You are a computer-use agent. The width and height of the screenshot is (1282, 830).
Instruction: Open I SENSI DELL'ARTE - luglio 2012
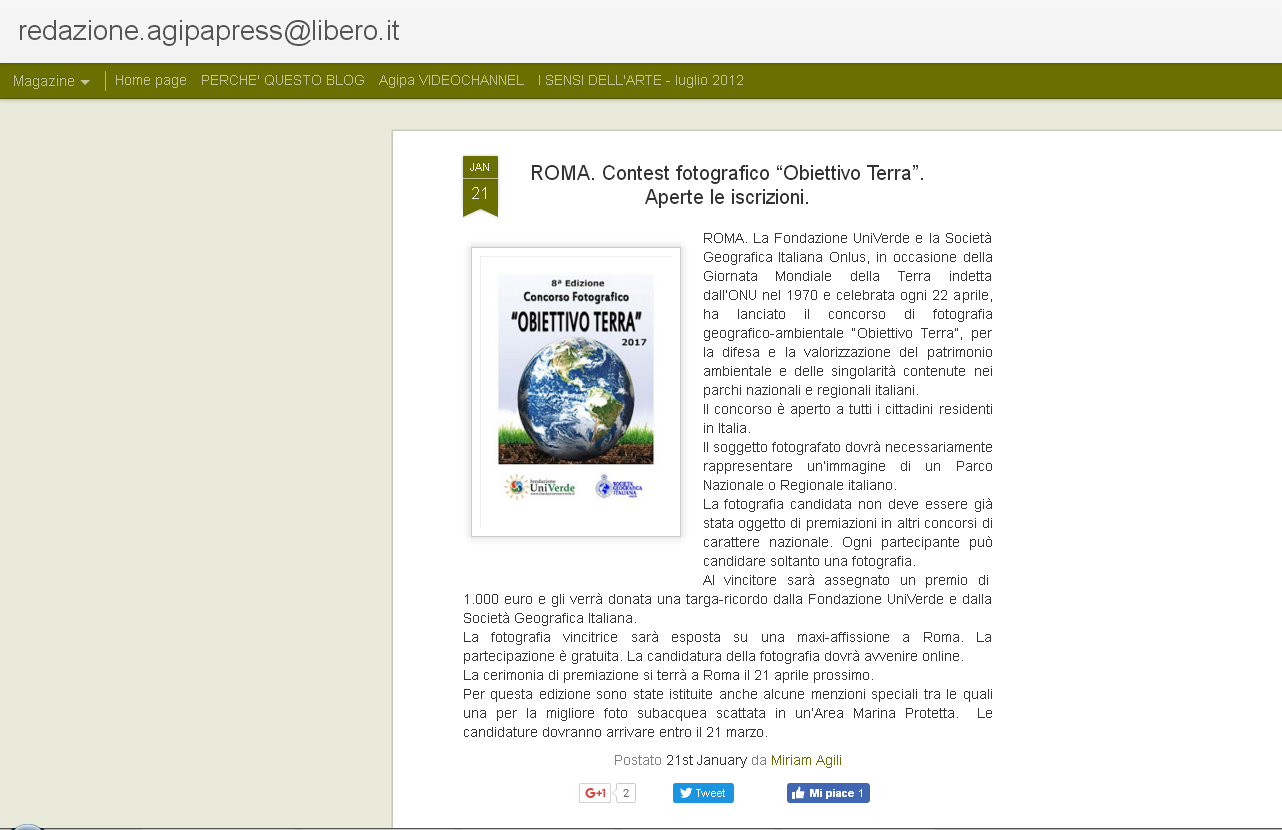(640, 81)
